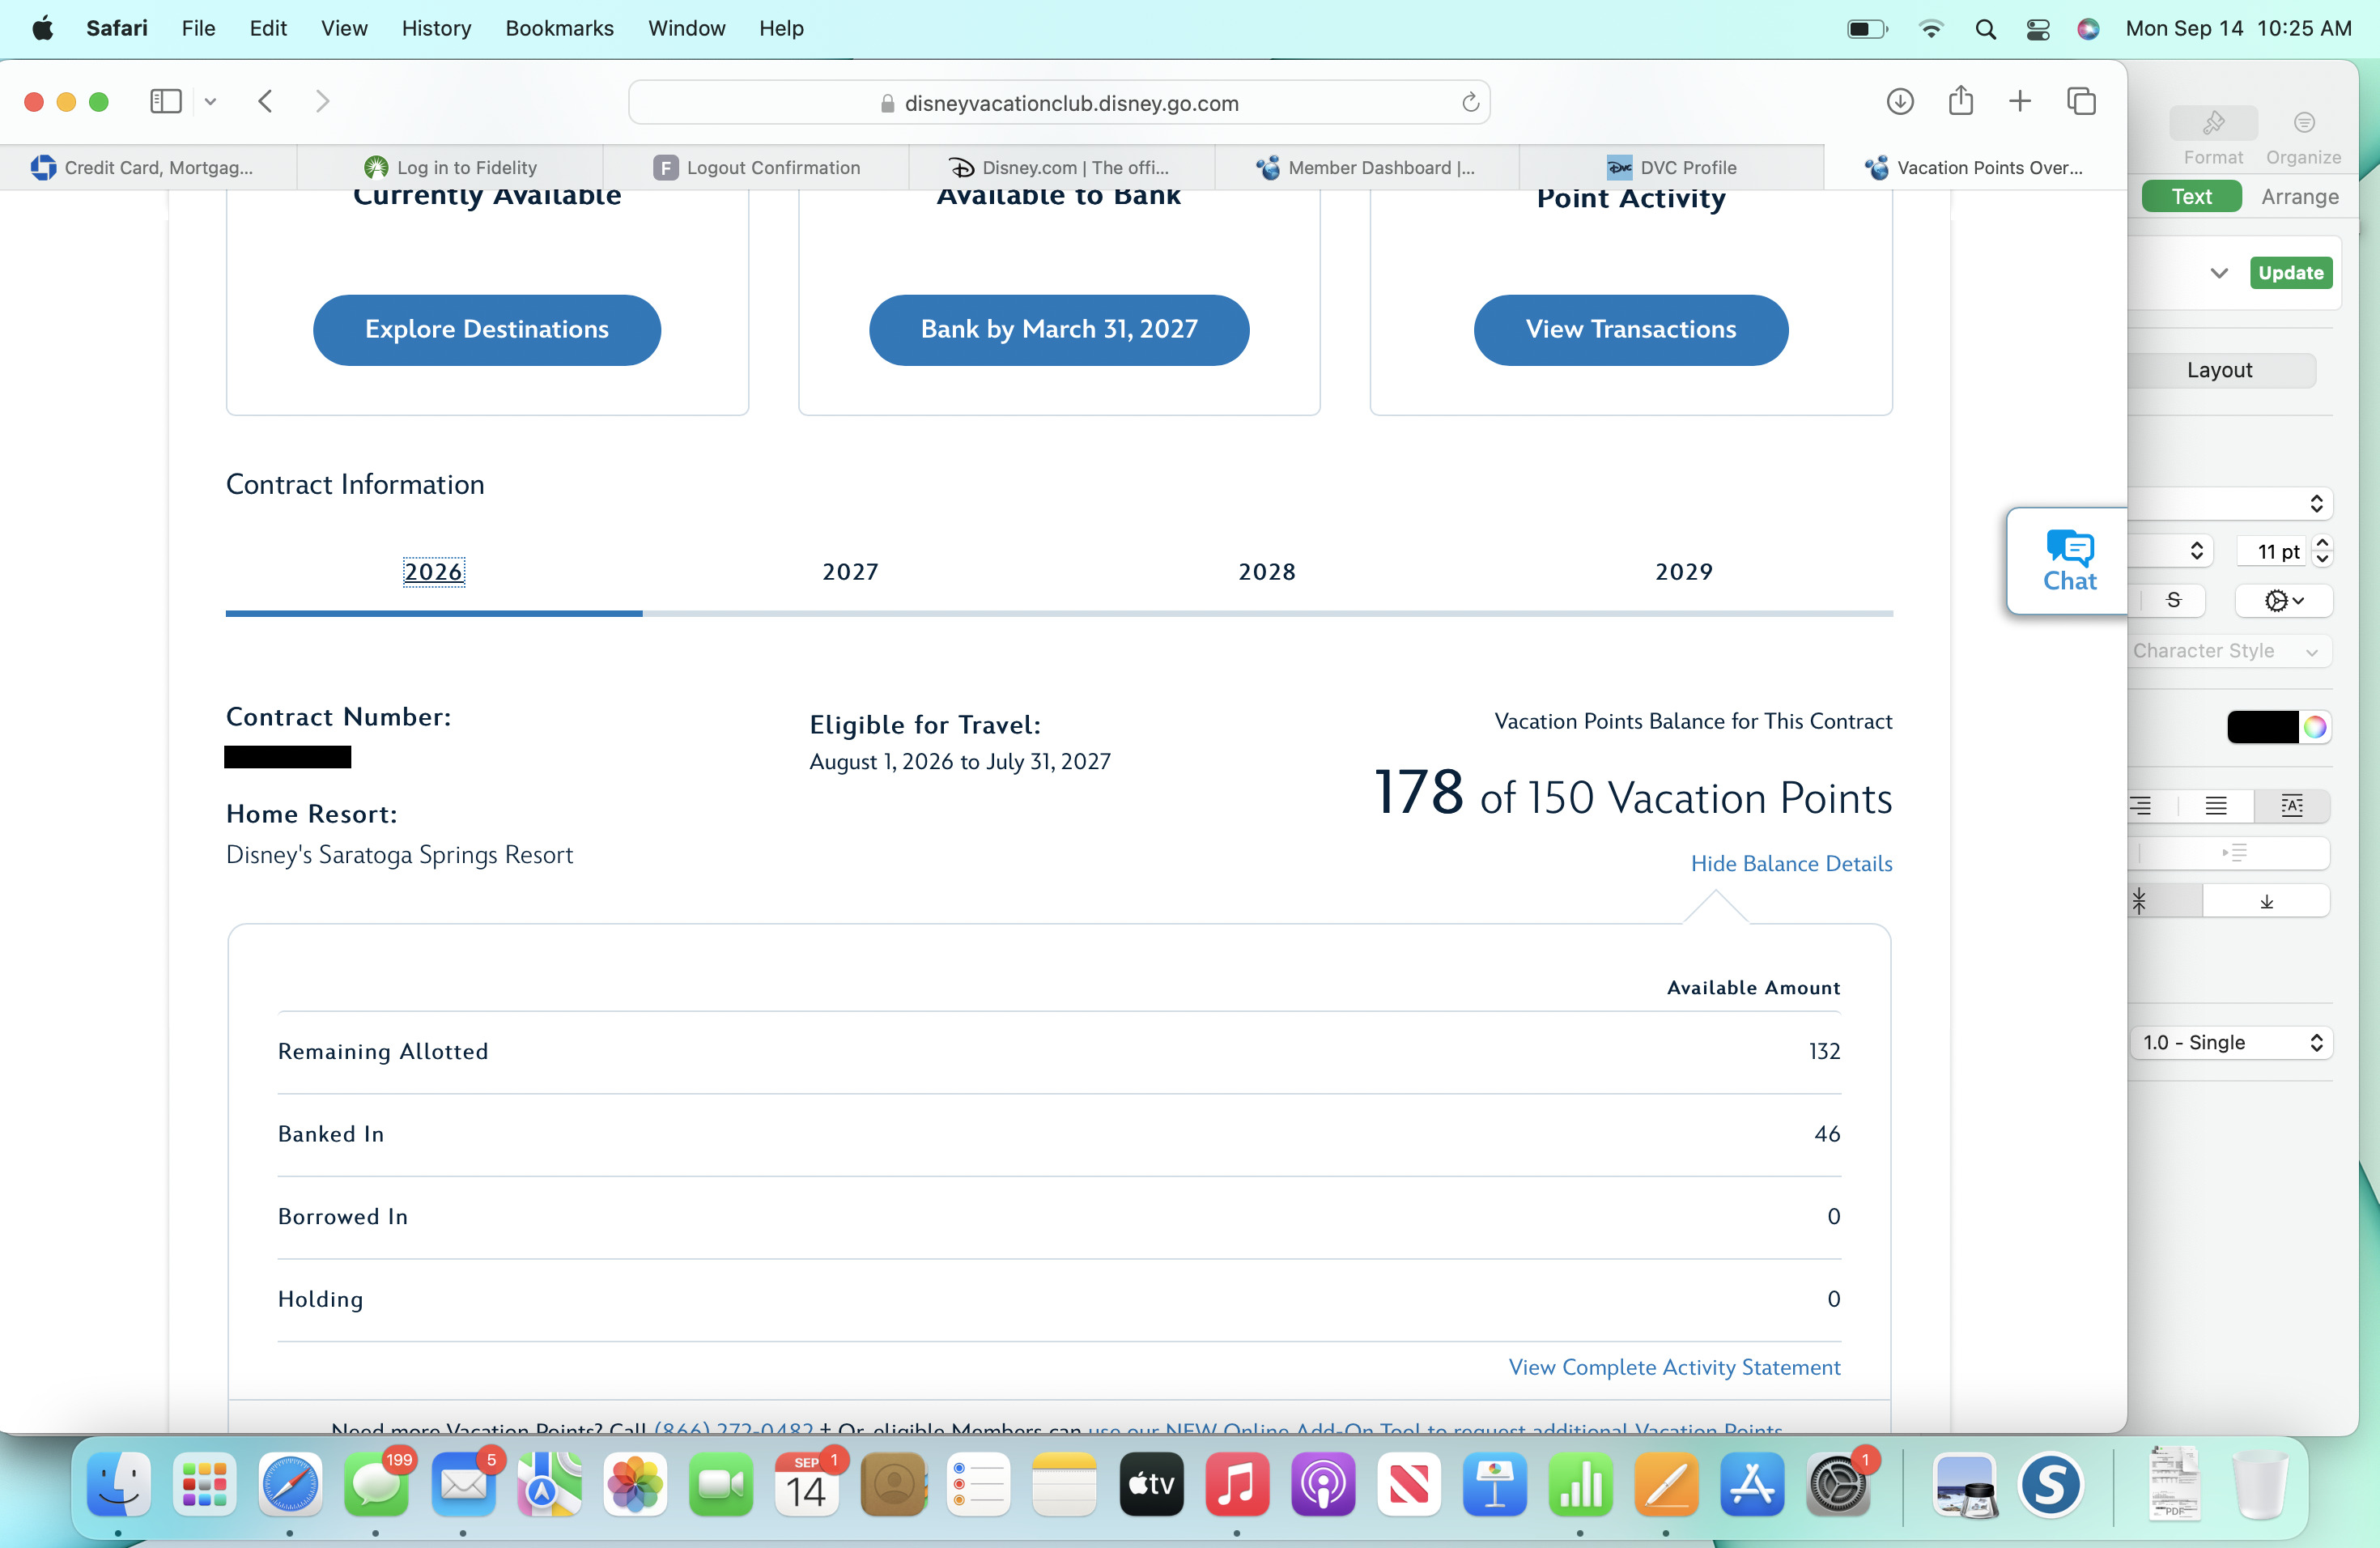Select the 2029 contract year tab

point(1684,572)
